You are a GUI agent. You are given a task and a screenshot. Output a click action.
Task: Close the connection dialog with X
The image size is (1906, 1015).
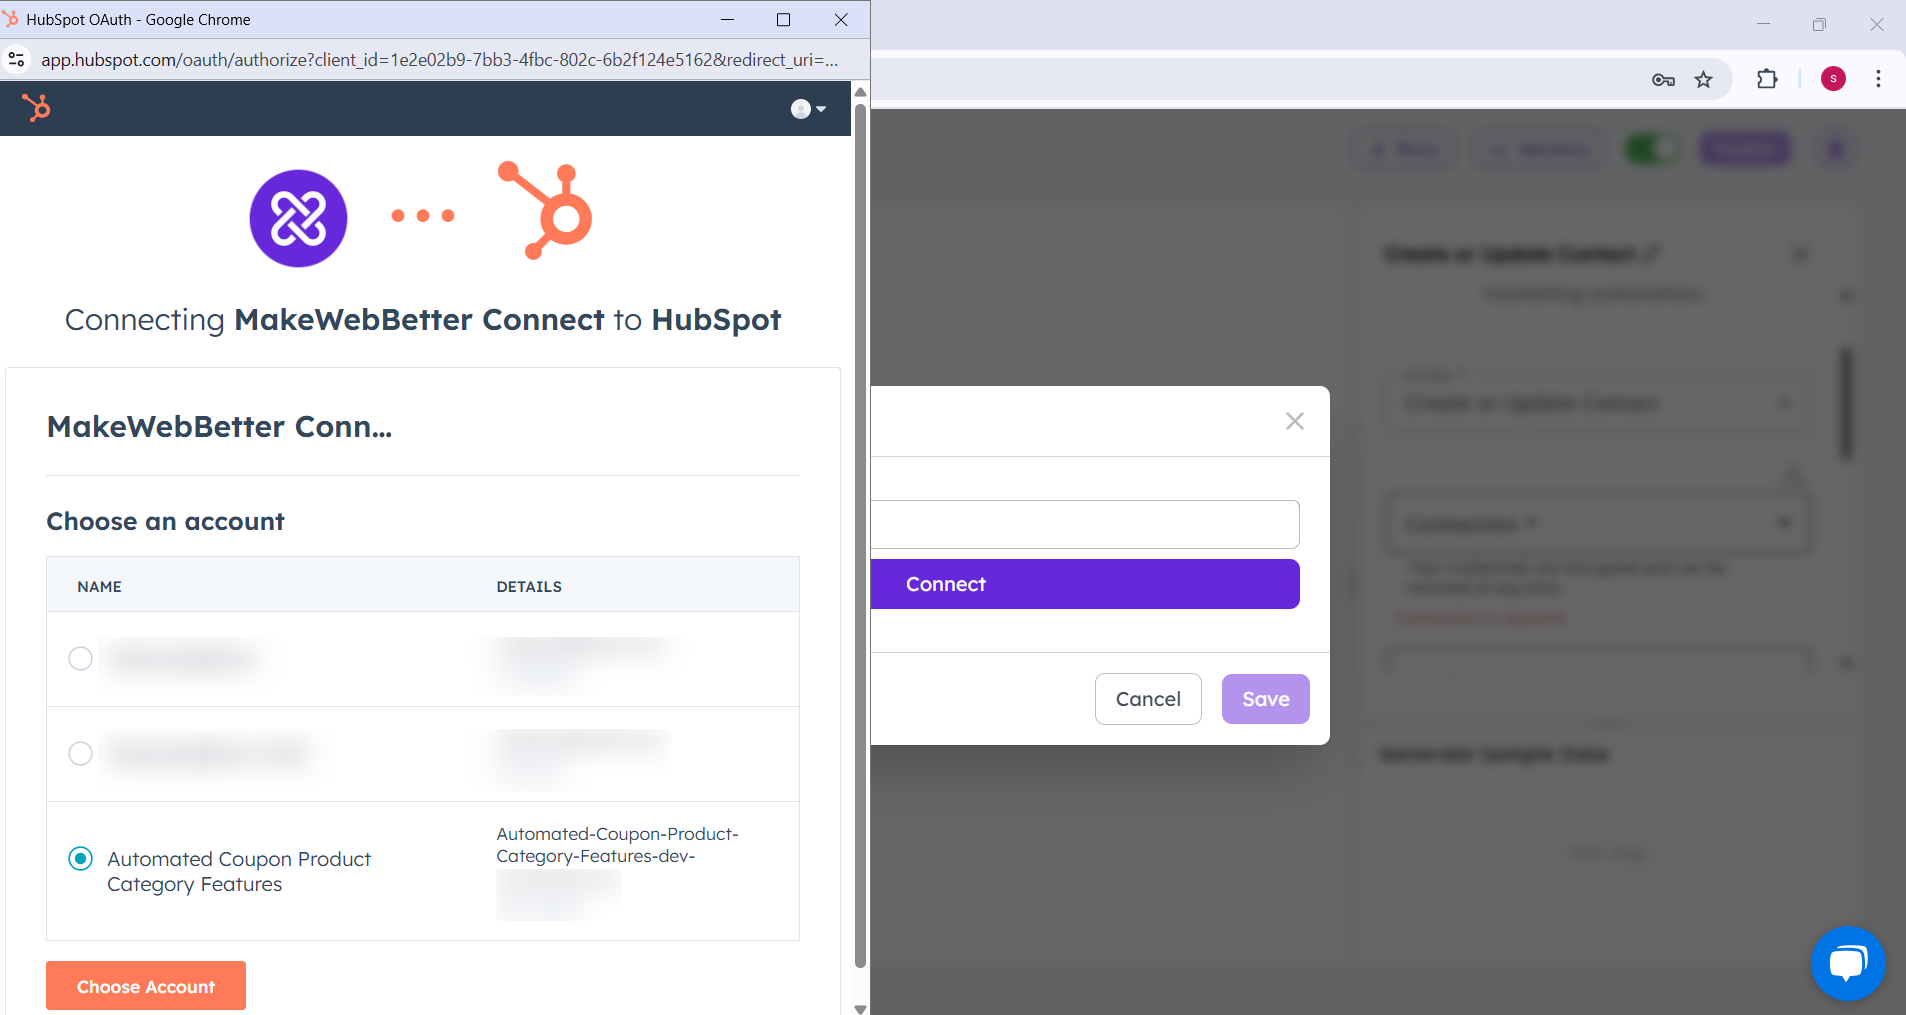1295,421
